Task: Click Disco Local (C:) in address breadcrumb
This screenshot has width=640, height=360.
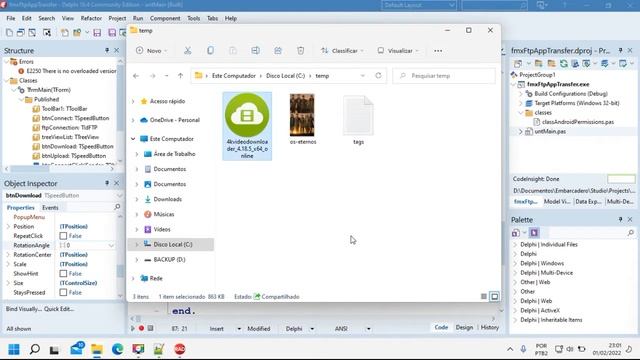Action: [285, 76]
